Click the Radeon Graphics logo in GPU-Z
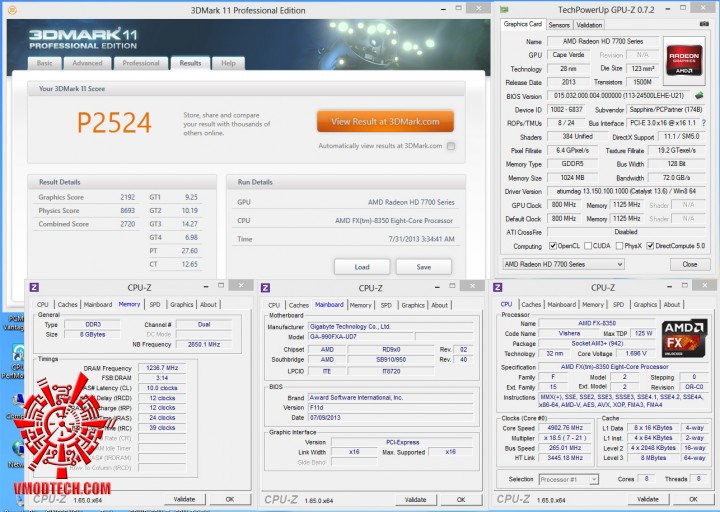This screenshot has height=512, width=720. [x=684, y=60]
